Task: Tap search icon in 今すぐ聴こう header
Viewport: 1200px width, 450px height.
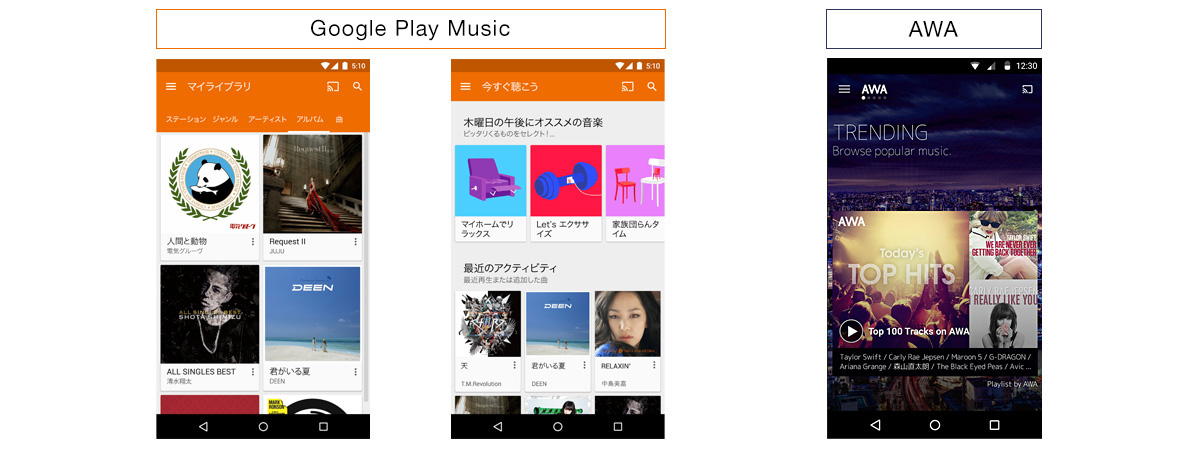Action: [x=652, y=87]
